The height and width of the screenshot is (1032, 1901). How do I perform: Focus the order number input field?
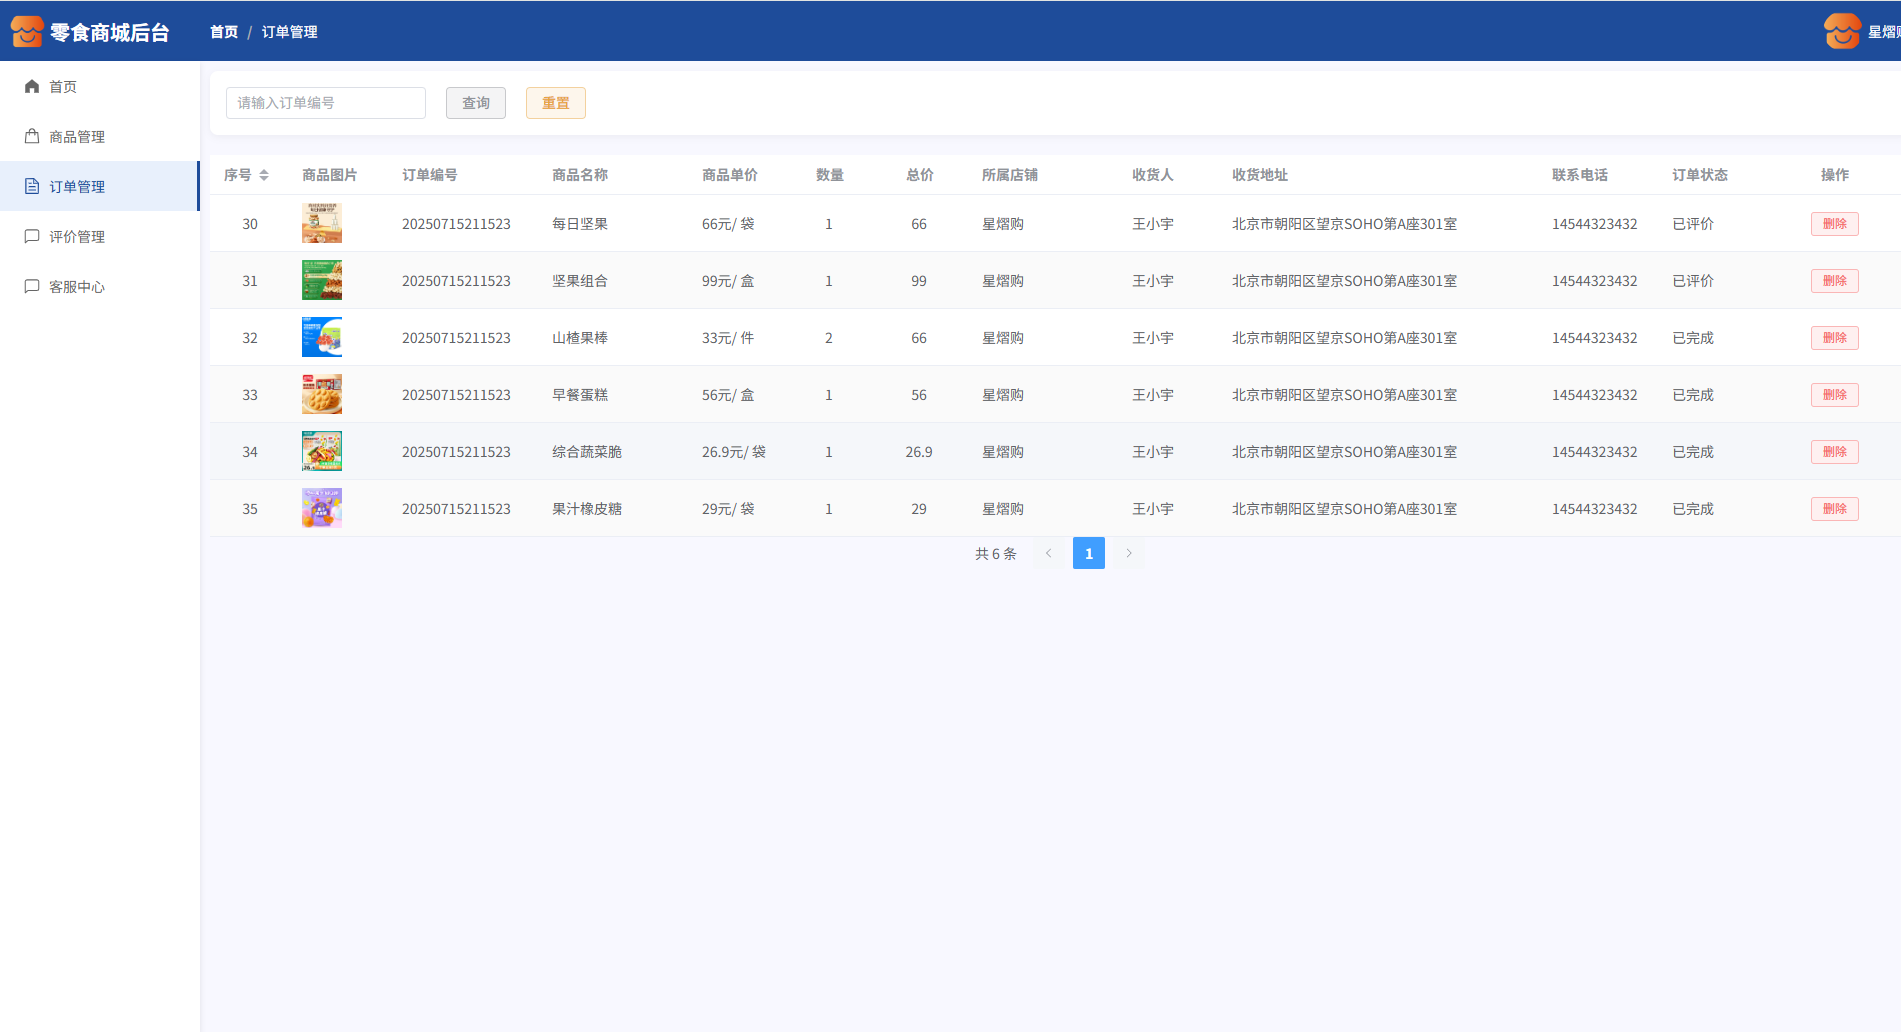(x=326, y=103)
